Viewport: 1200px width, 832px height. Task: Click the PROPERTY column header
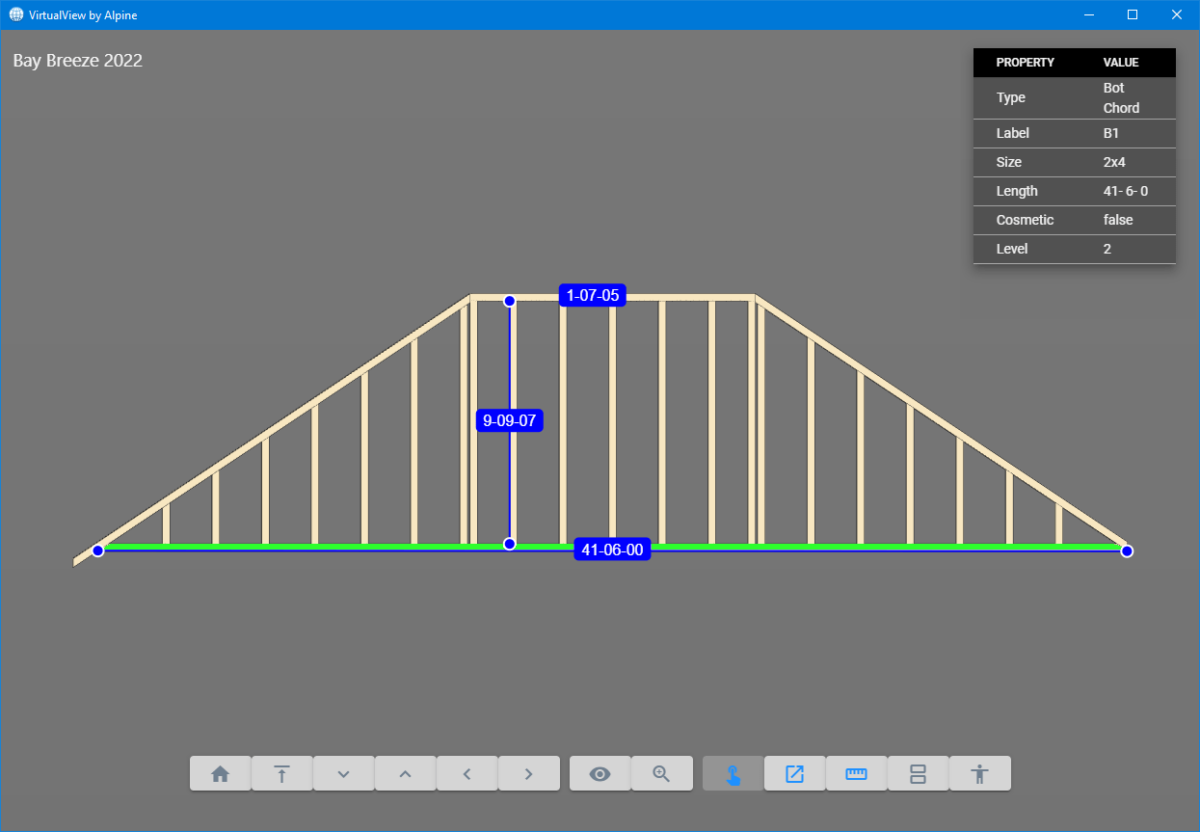coord(1025,62)
